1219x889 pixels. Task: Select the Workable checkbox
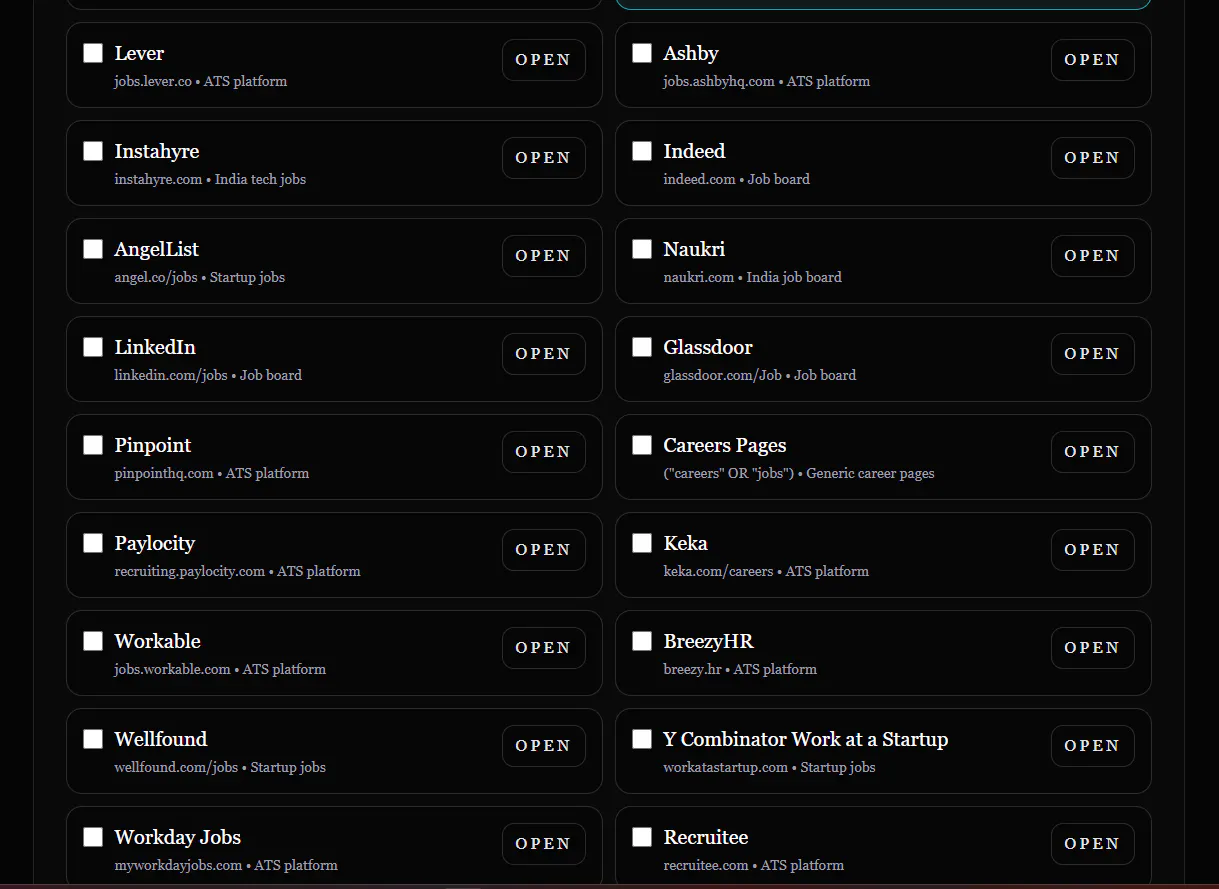[x=93, y=641]
